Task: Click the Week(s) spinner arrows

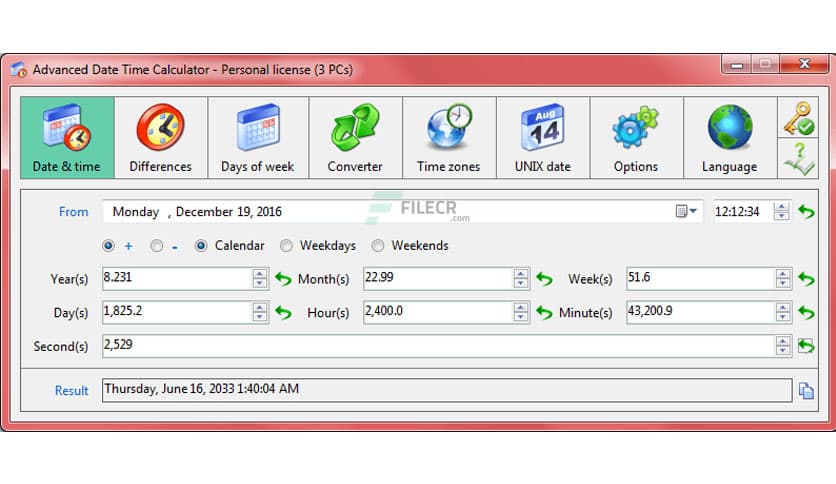Action: [783, 279]
